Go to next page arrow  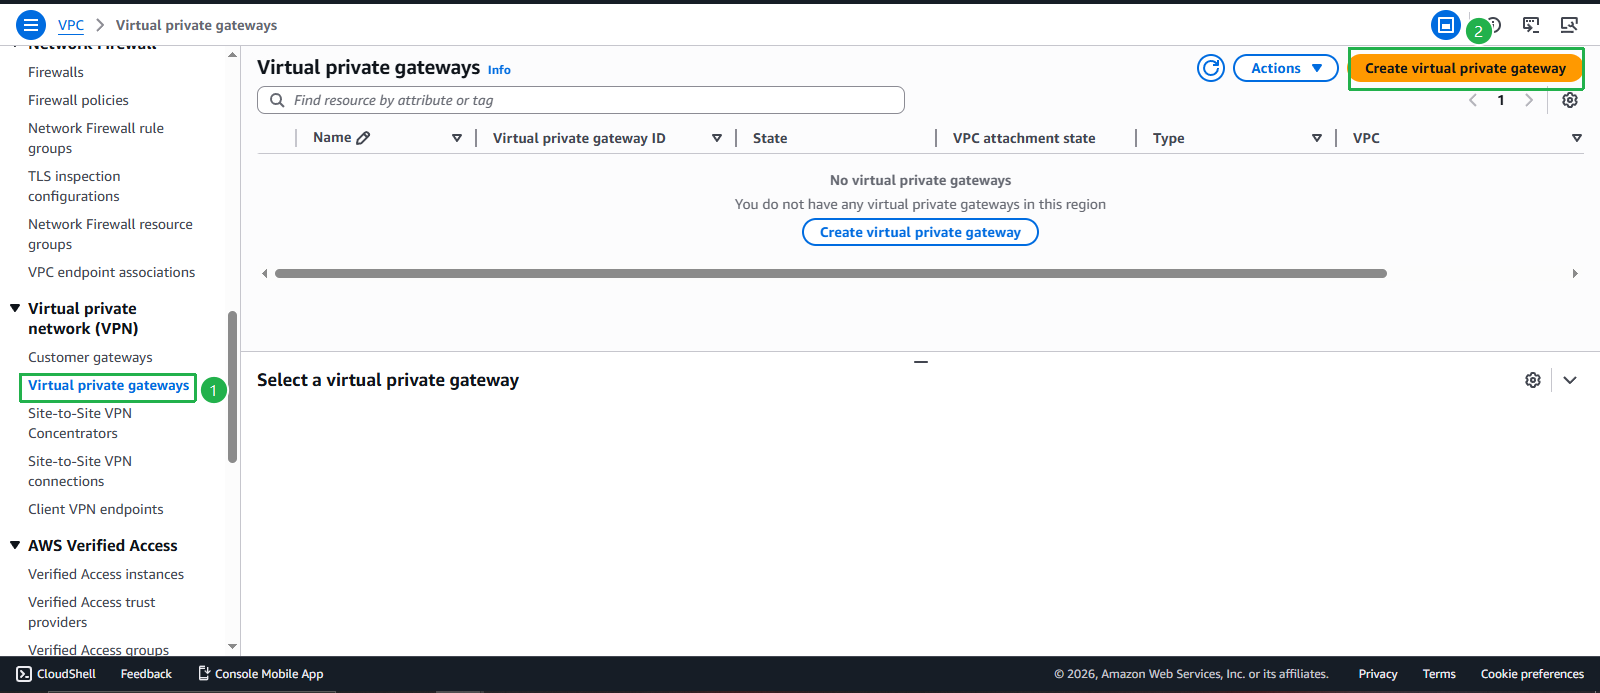pyautogui.click(x=1528, y=100)
